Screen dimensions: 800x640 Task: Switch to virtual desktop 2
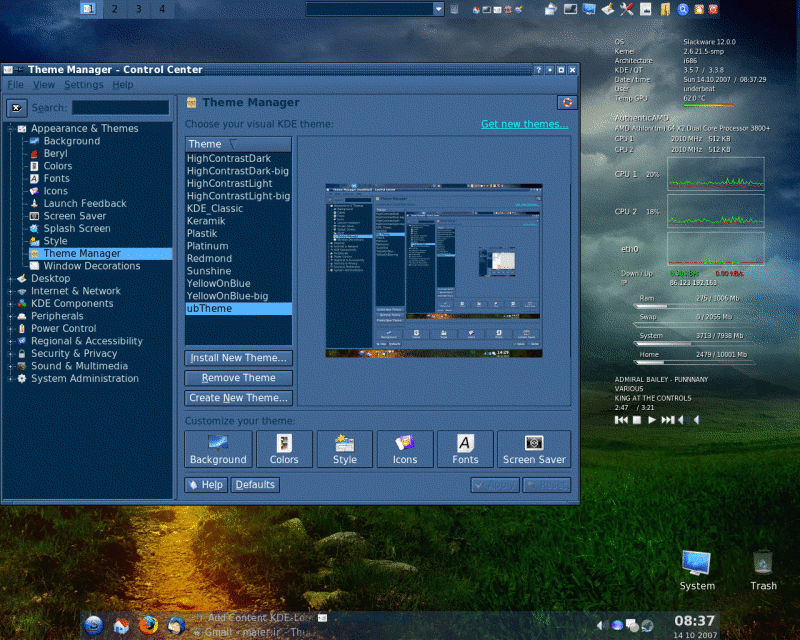point(115,9)
